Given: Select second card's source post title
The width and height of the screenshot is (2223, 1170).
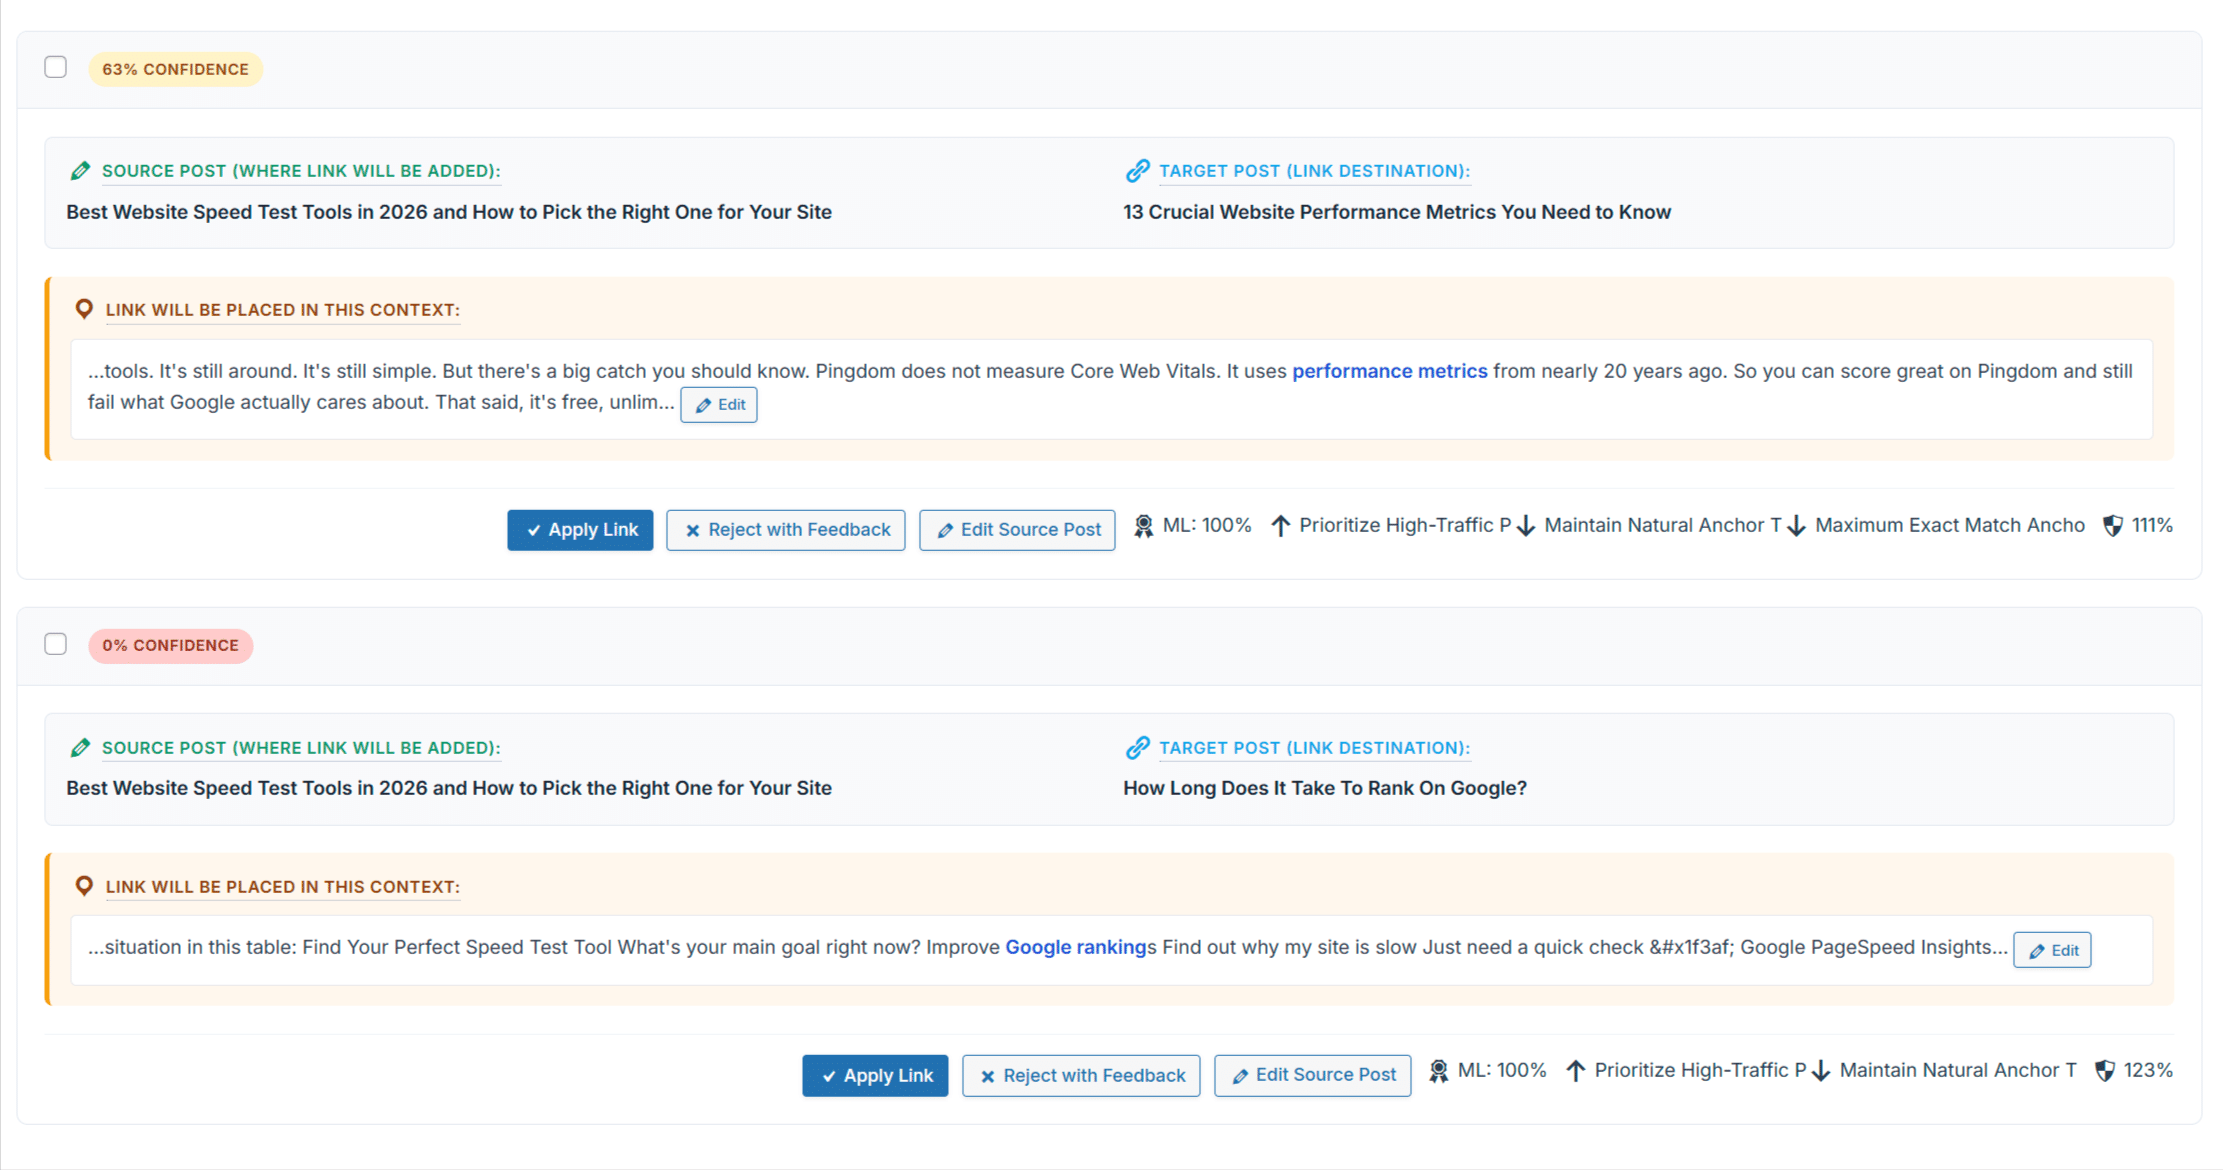Looking at the screenshot, I should pos(449,788).
